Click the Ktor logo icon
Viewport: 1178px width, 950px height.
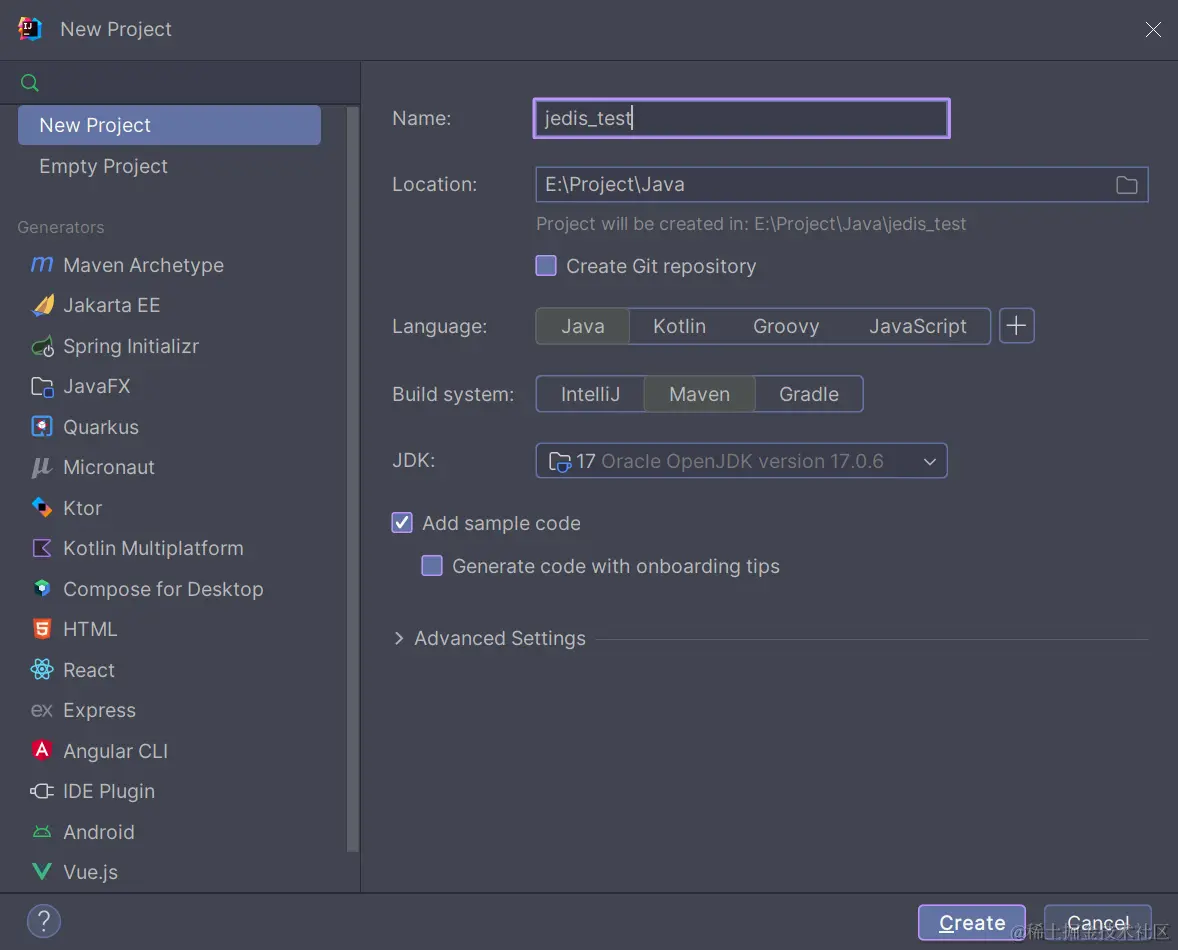42,508
